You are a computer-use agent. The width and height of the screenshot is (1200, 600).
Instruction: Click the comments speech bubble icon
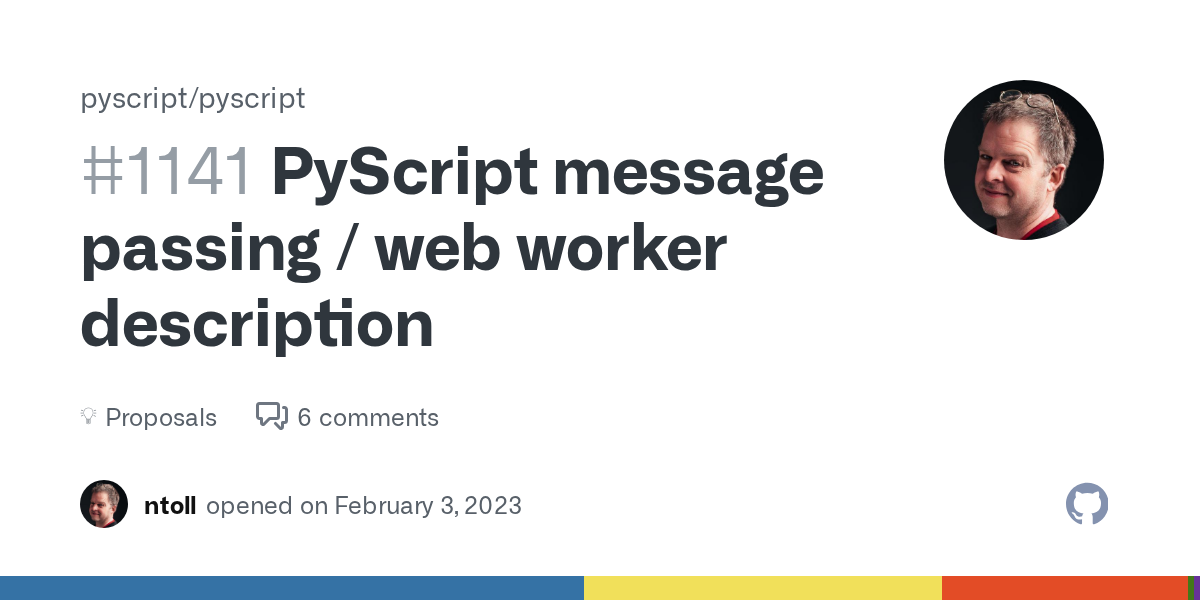[x=272, y=416]
